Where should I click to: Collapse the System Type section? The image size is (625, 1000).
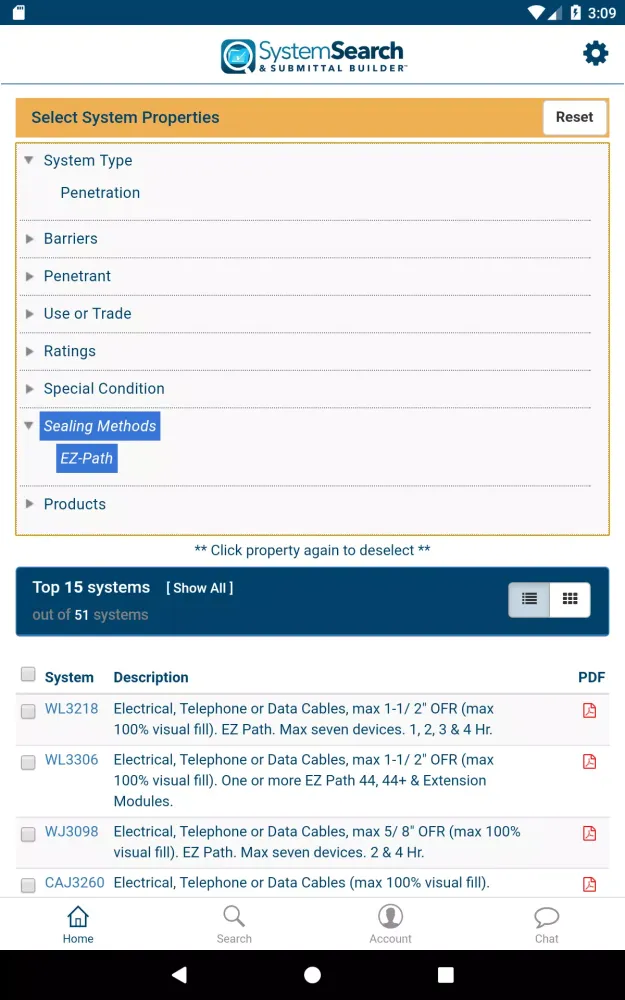29,160
